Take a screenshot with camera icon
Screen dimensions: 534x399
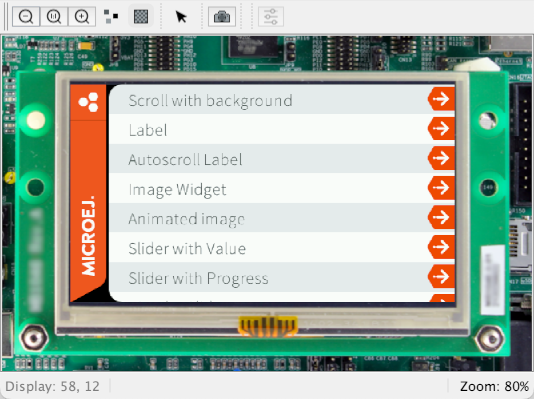[x=222, y=16]
